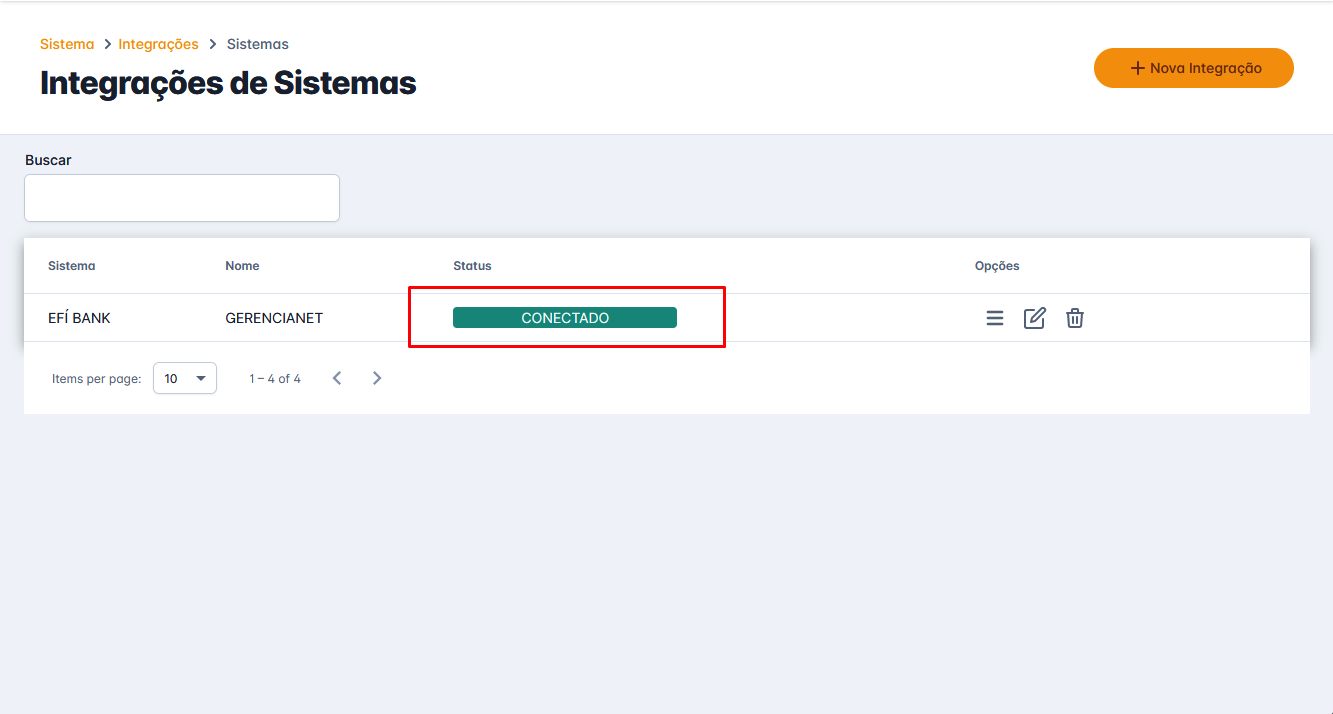Click the Nome column header
The width and height of the screenshot is (1333, 714).
coord(242,266)
